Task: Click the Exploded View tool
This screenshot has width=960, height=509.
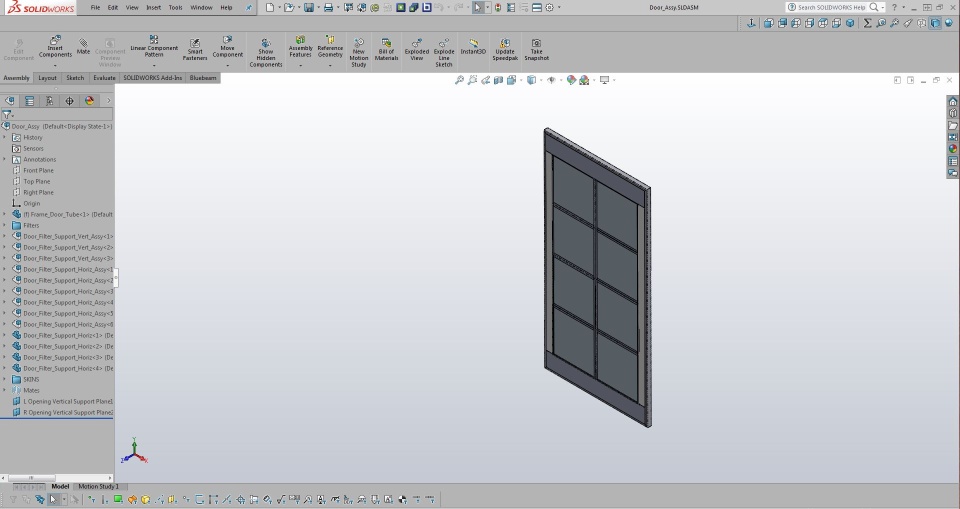Action: click(416, 49)
